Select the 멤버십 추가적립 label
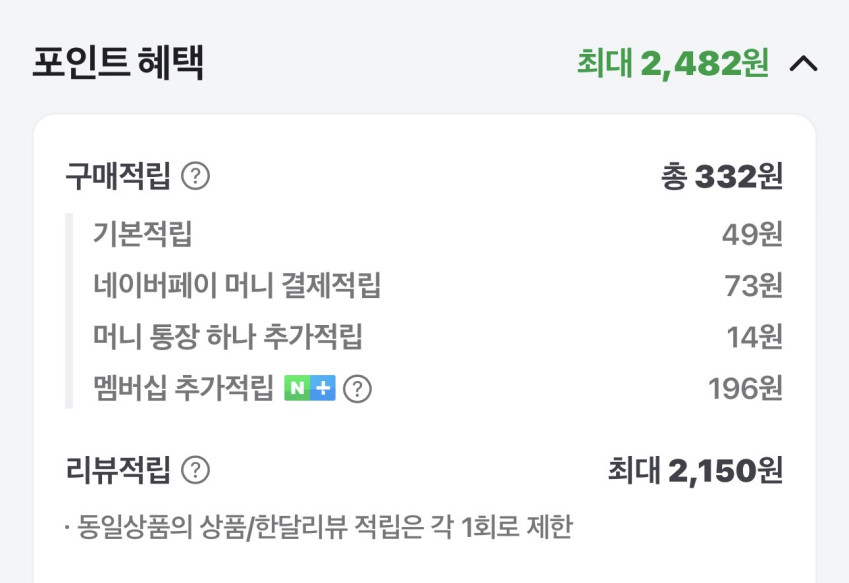Screen dimensions: 849x583 [x=183, y=389]
